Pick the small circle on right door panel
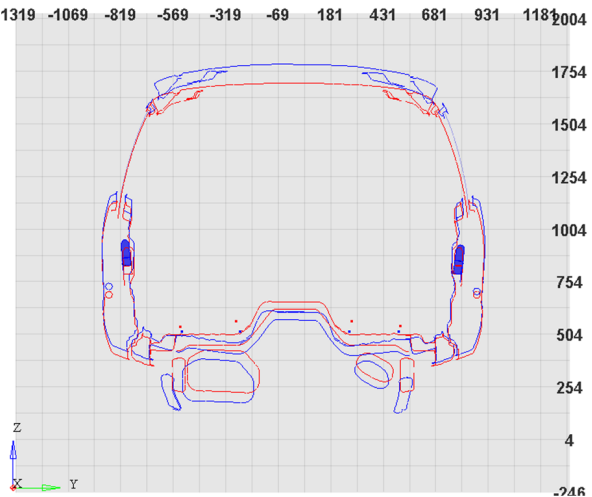This screenshot has width=592, height=497. (x=477, y=293)
